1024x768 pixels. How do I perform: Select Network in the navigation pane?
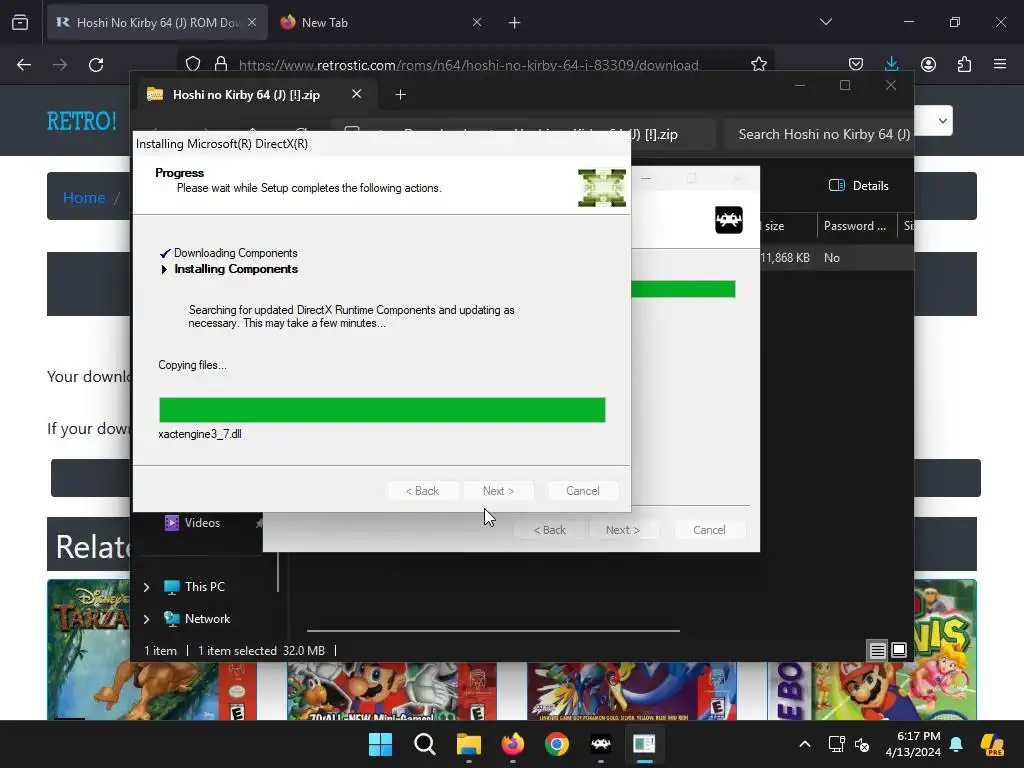coord(207,618)
